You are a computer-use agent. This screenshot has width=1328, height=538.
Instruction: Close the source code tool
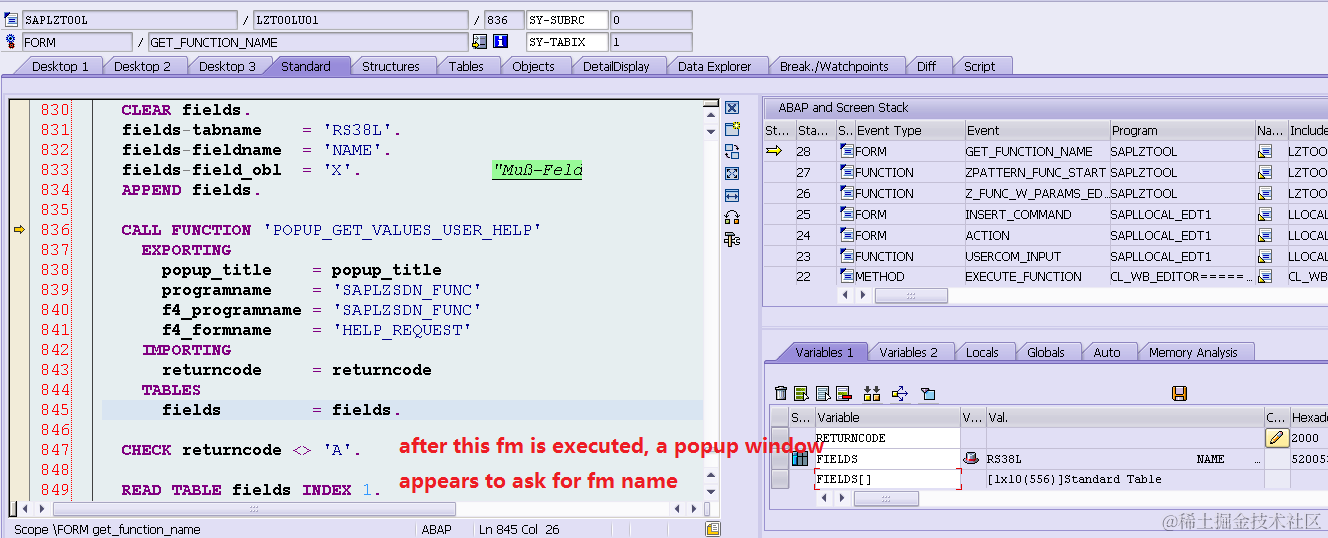pos(732,108)
